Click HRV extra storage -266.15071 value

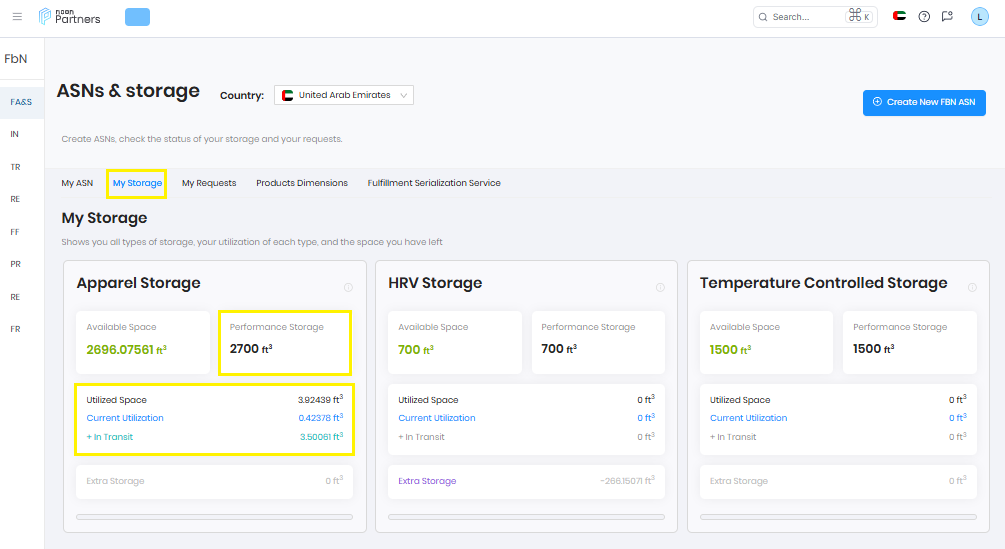point(627,481)
